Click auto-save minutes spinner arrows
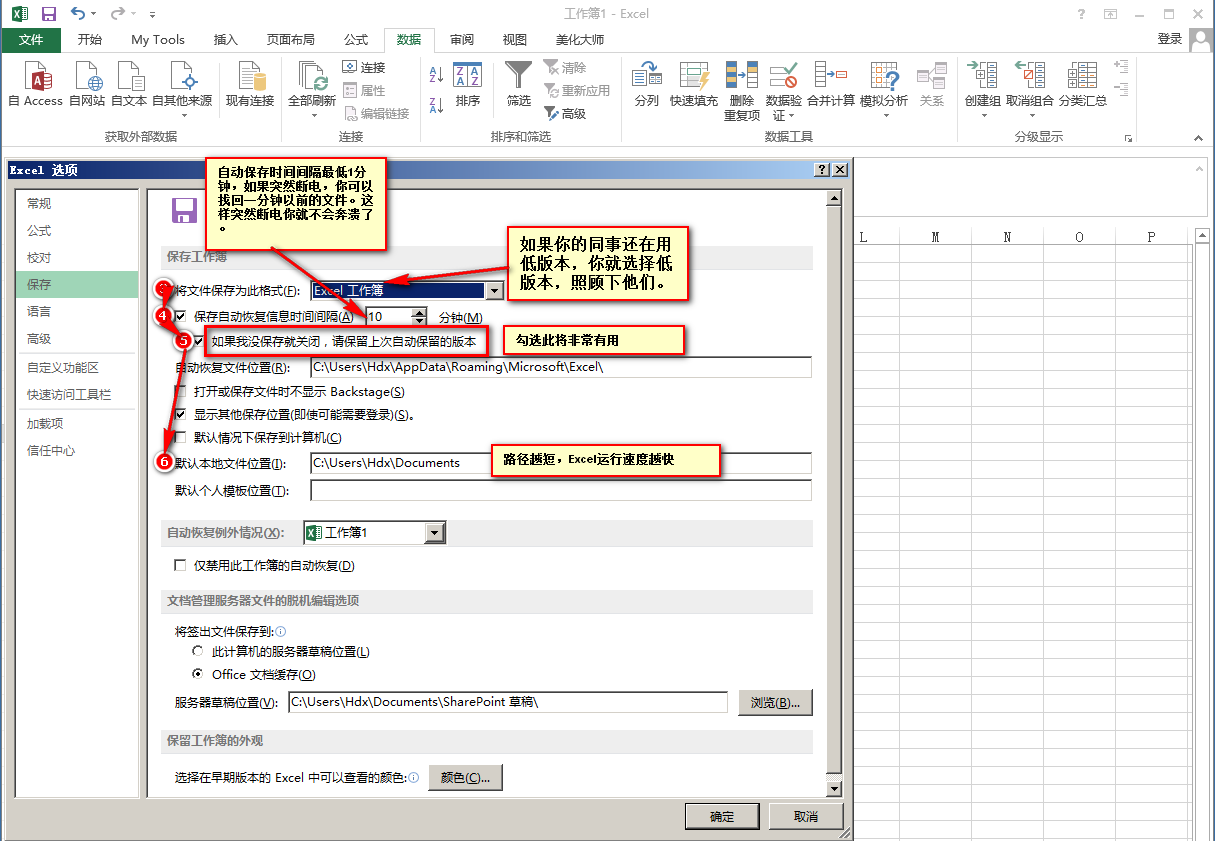Image resolution: width=1215 pixels, height=841 pixels. click(x=418, y=316)
